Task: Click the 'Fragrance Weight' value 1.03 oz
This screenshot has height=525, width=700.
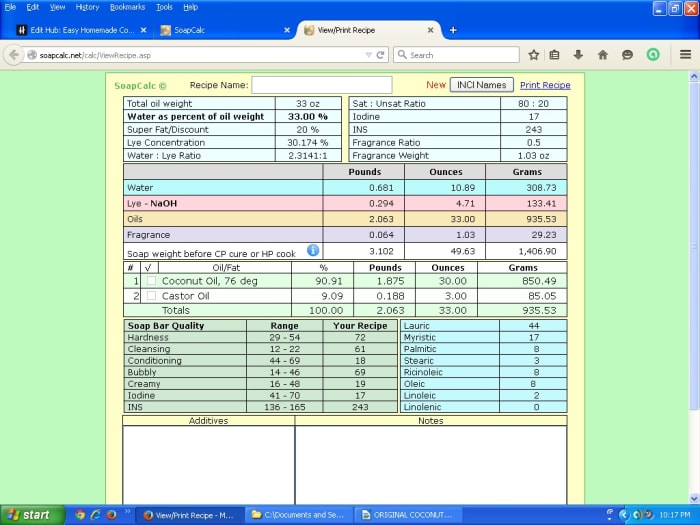Action: coord(533,155)
